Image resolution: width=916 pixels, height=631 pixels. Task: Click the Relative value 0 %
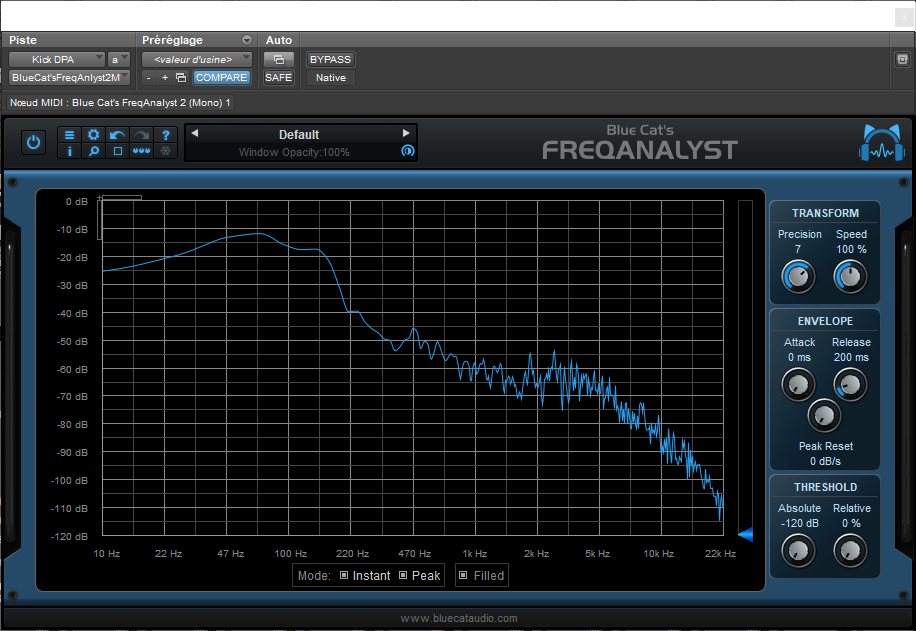click(x=851, y=523)
